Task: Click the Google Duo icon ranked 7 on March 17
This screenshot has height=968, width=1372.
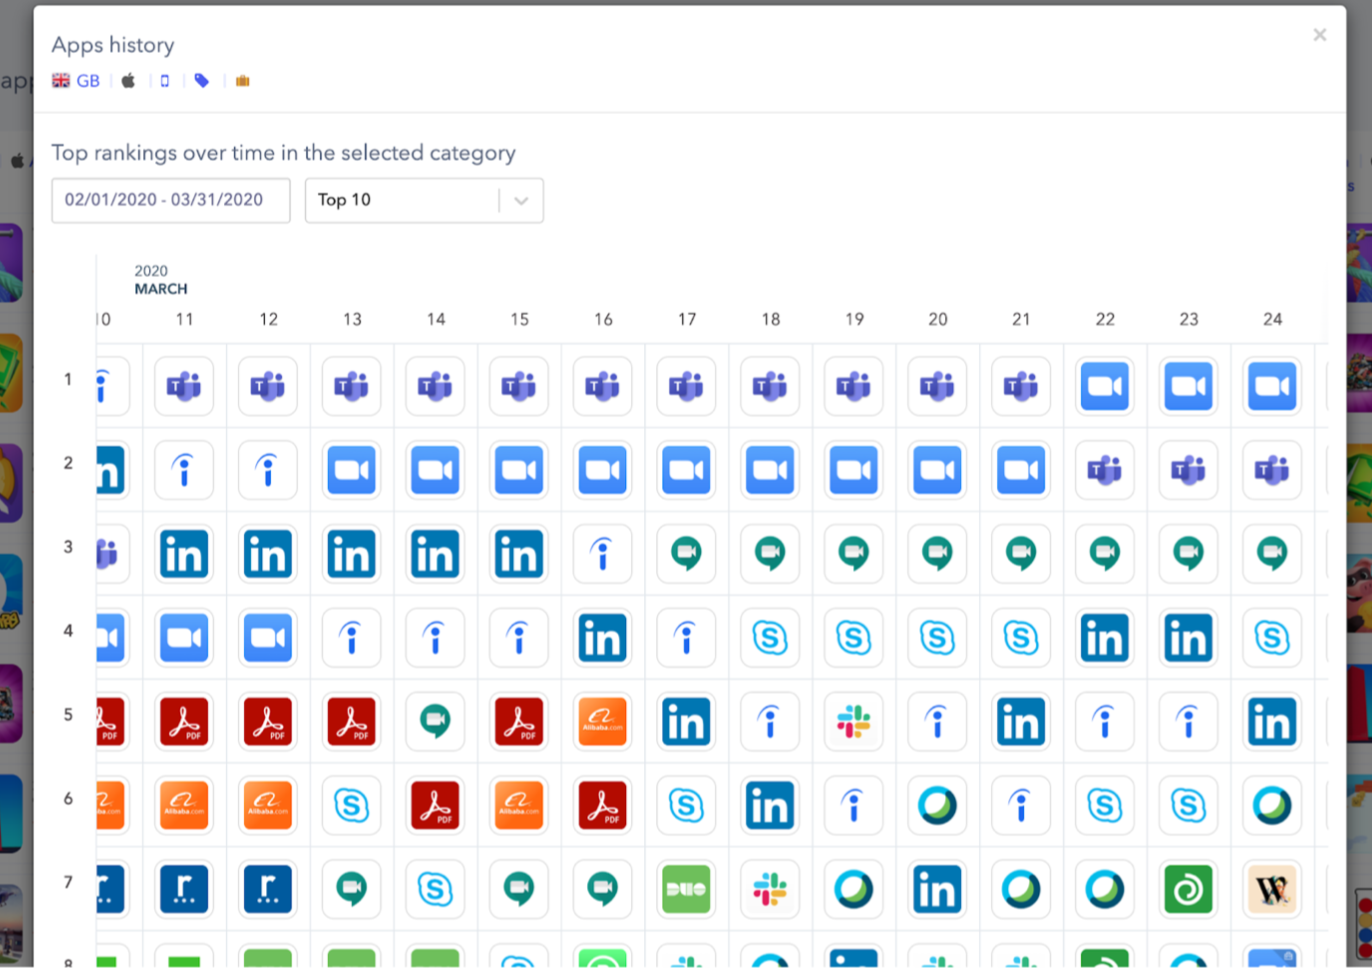Action: [685, 890]
